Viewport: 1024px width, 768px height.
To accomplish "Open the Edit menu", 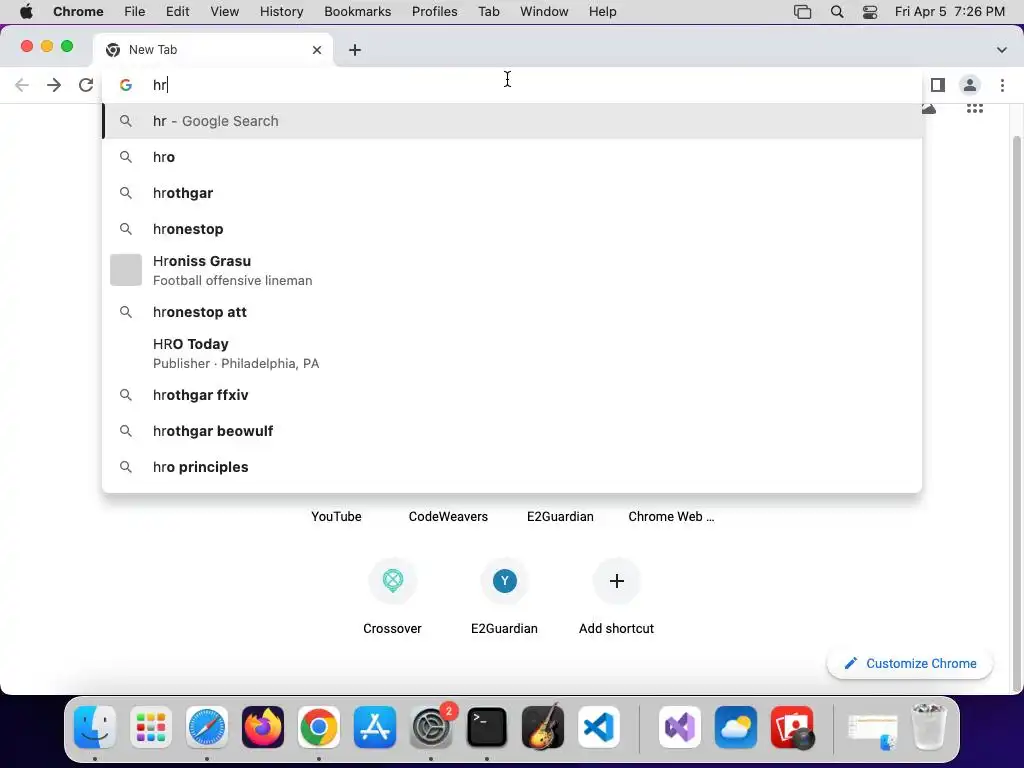I will coord(178,12).
